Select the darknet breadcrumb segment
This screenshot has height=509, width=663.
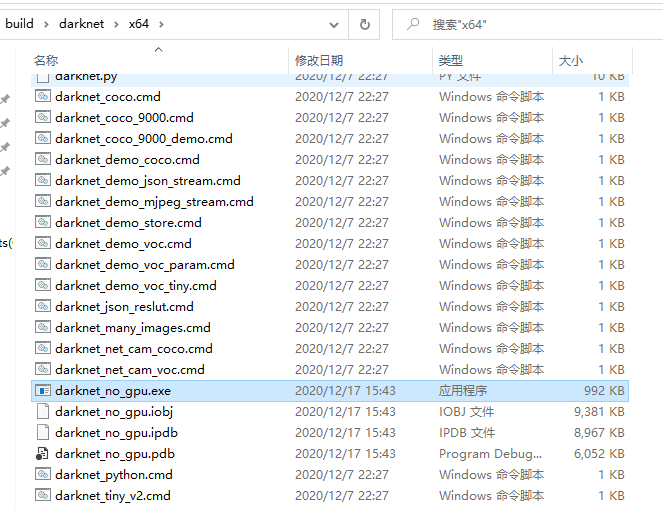82,24
